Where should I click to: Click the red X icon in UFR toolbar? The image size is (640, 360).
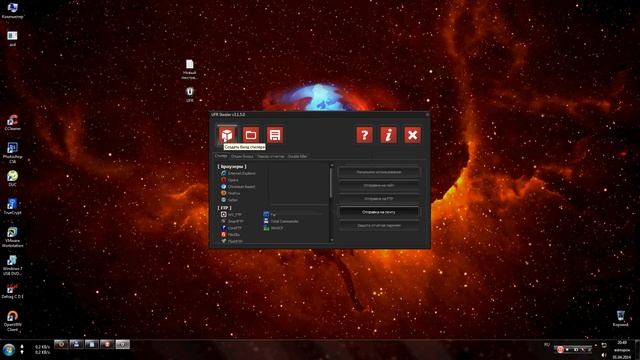click(x=412, y=135)
